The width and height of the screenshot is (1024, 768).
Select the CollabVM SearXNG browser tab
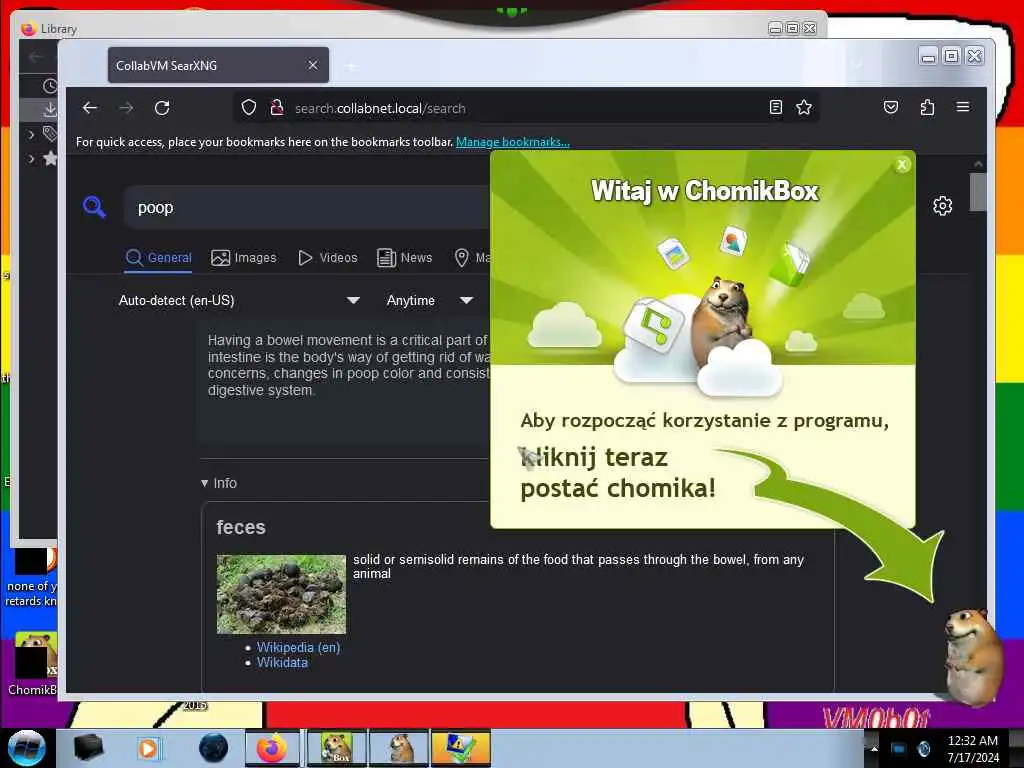[x=218, y=65]
